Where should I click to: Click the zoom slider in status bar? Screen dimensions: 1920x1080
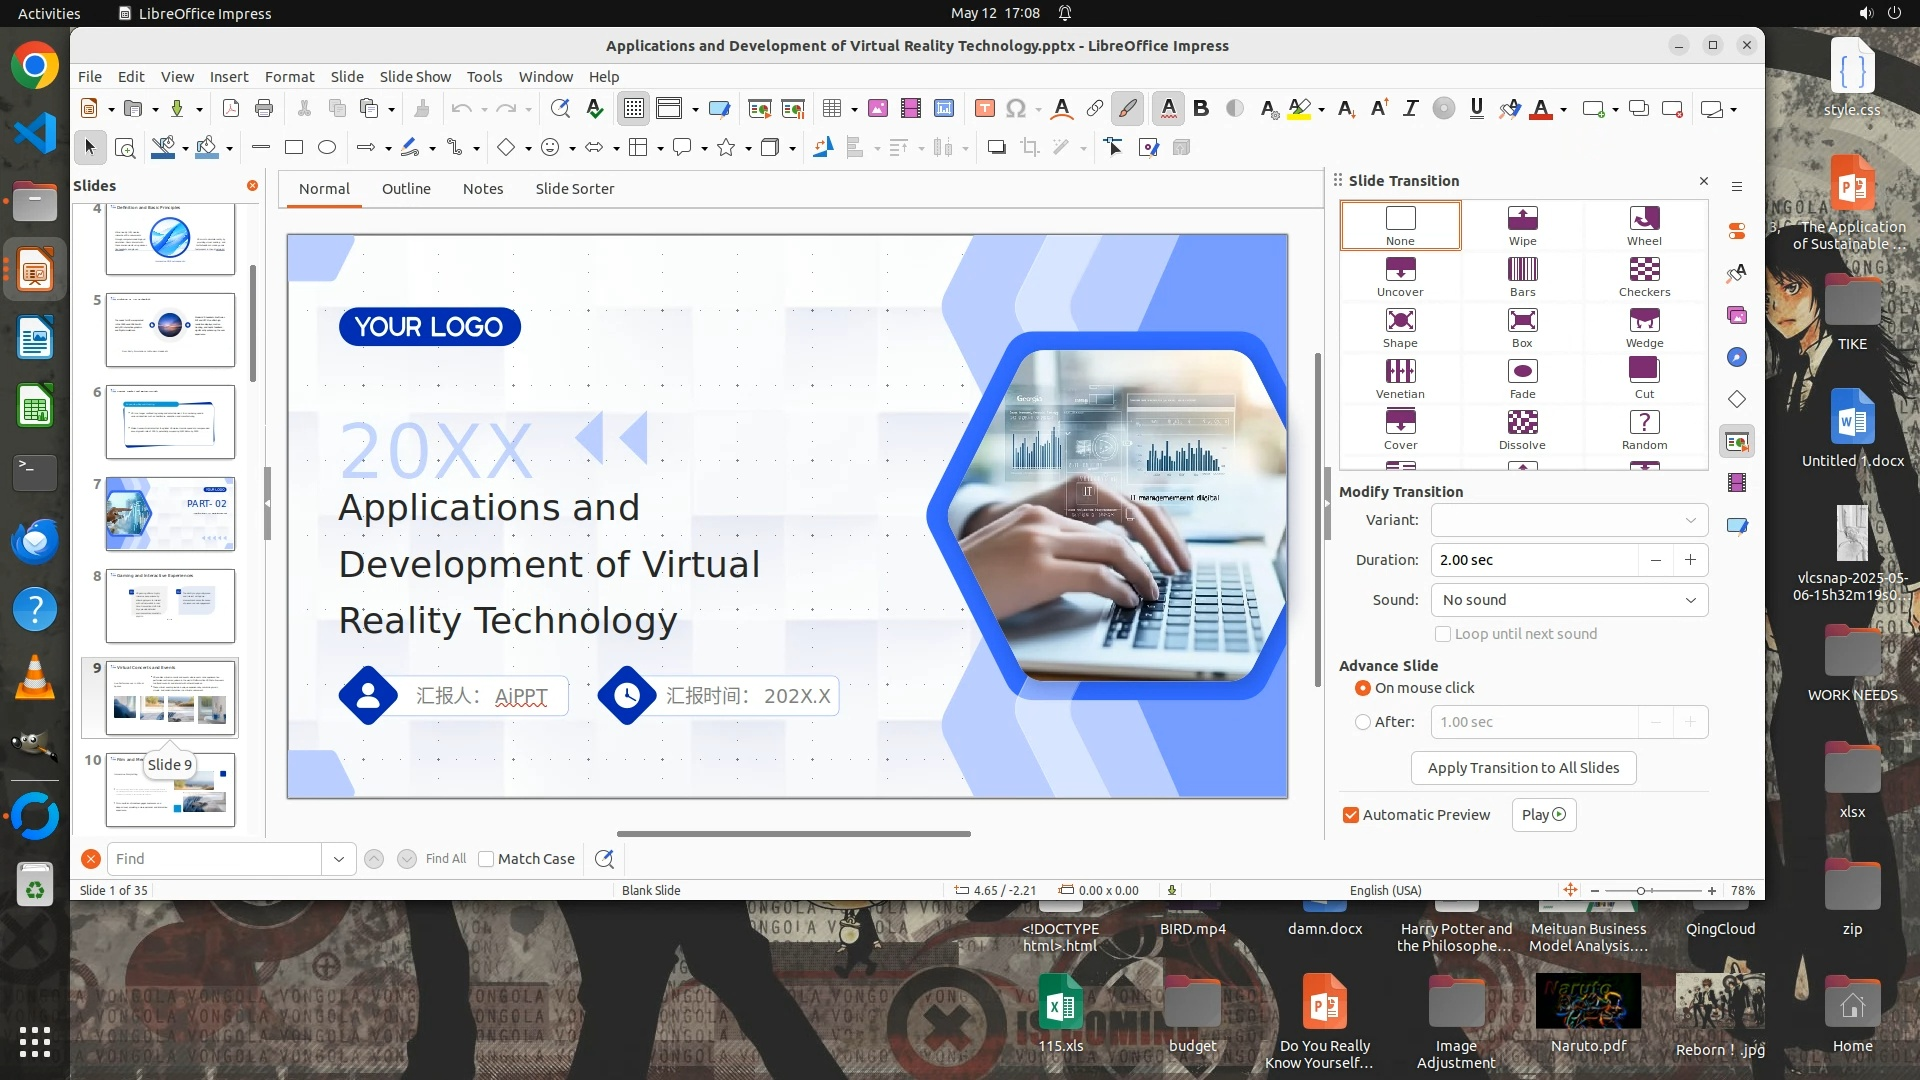[x=1641, y=891]
